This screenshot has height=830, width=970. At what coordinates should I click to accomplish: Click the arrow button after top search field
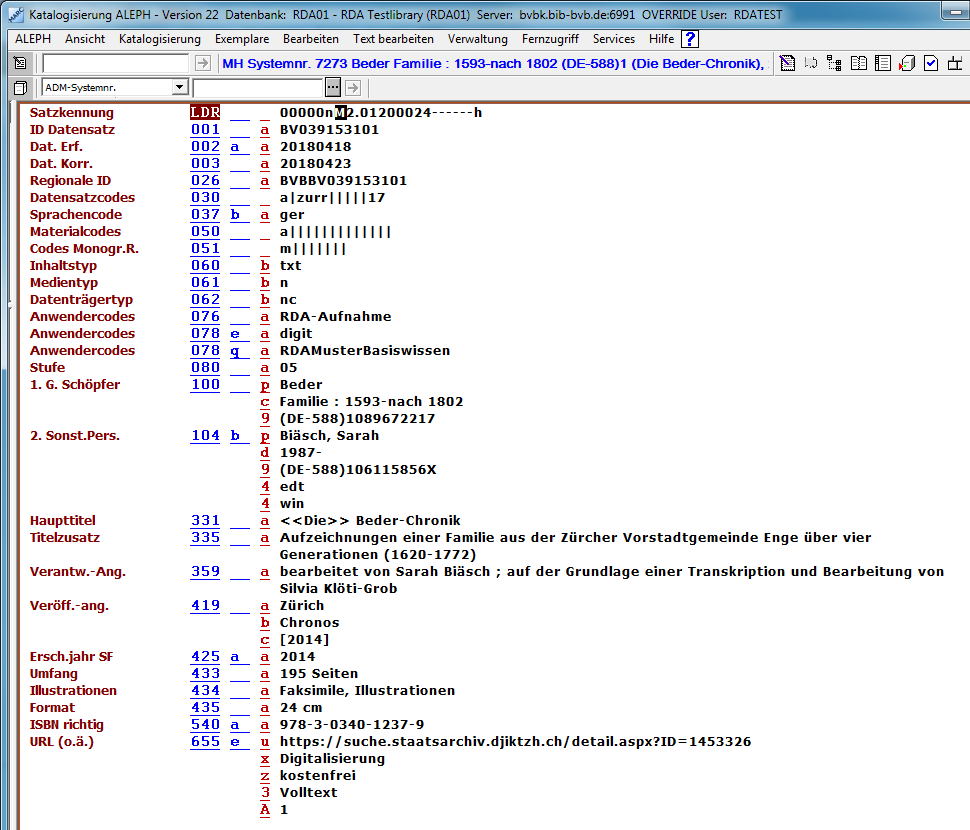[203, 63]
